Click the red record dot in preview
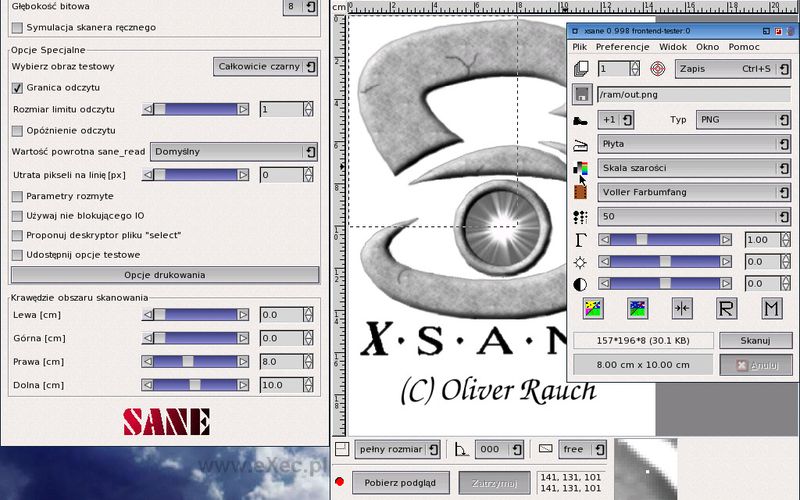The height and width of the screenshot is (500, 800). tap(340, 481)
